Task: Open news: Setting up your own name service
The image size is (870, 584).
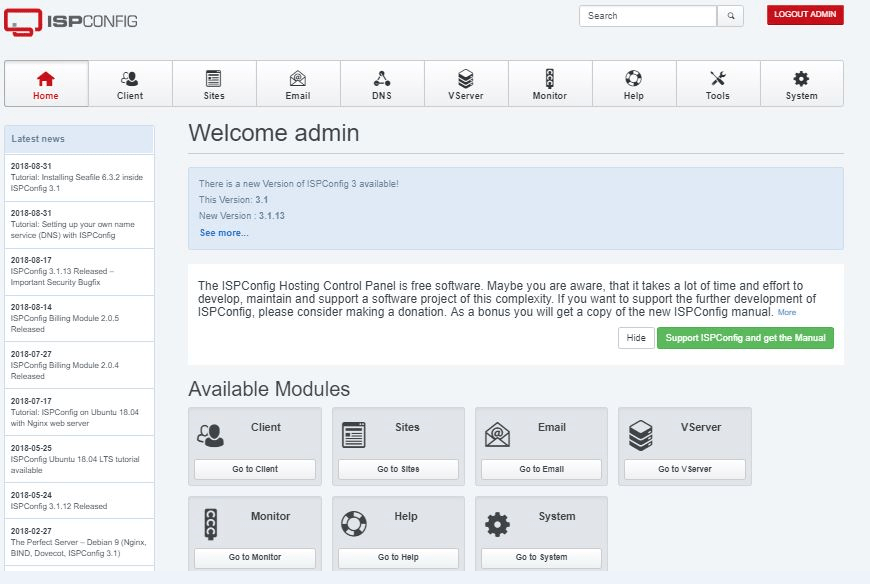Action: point(79,225)
